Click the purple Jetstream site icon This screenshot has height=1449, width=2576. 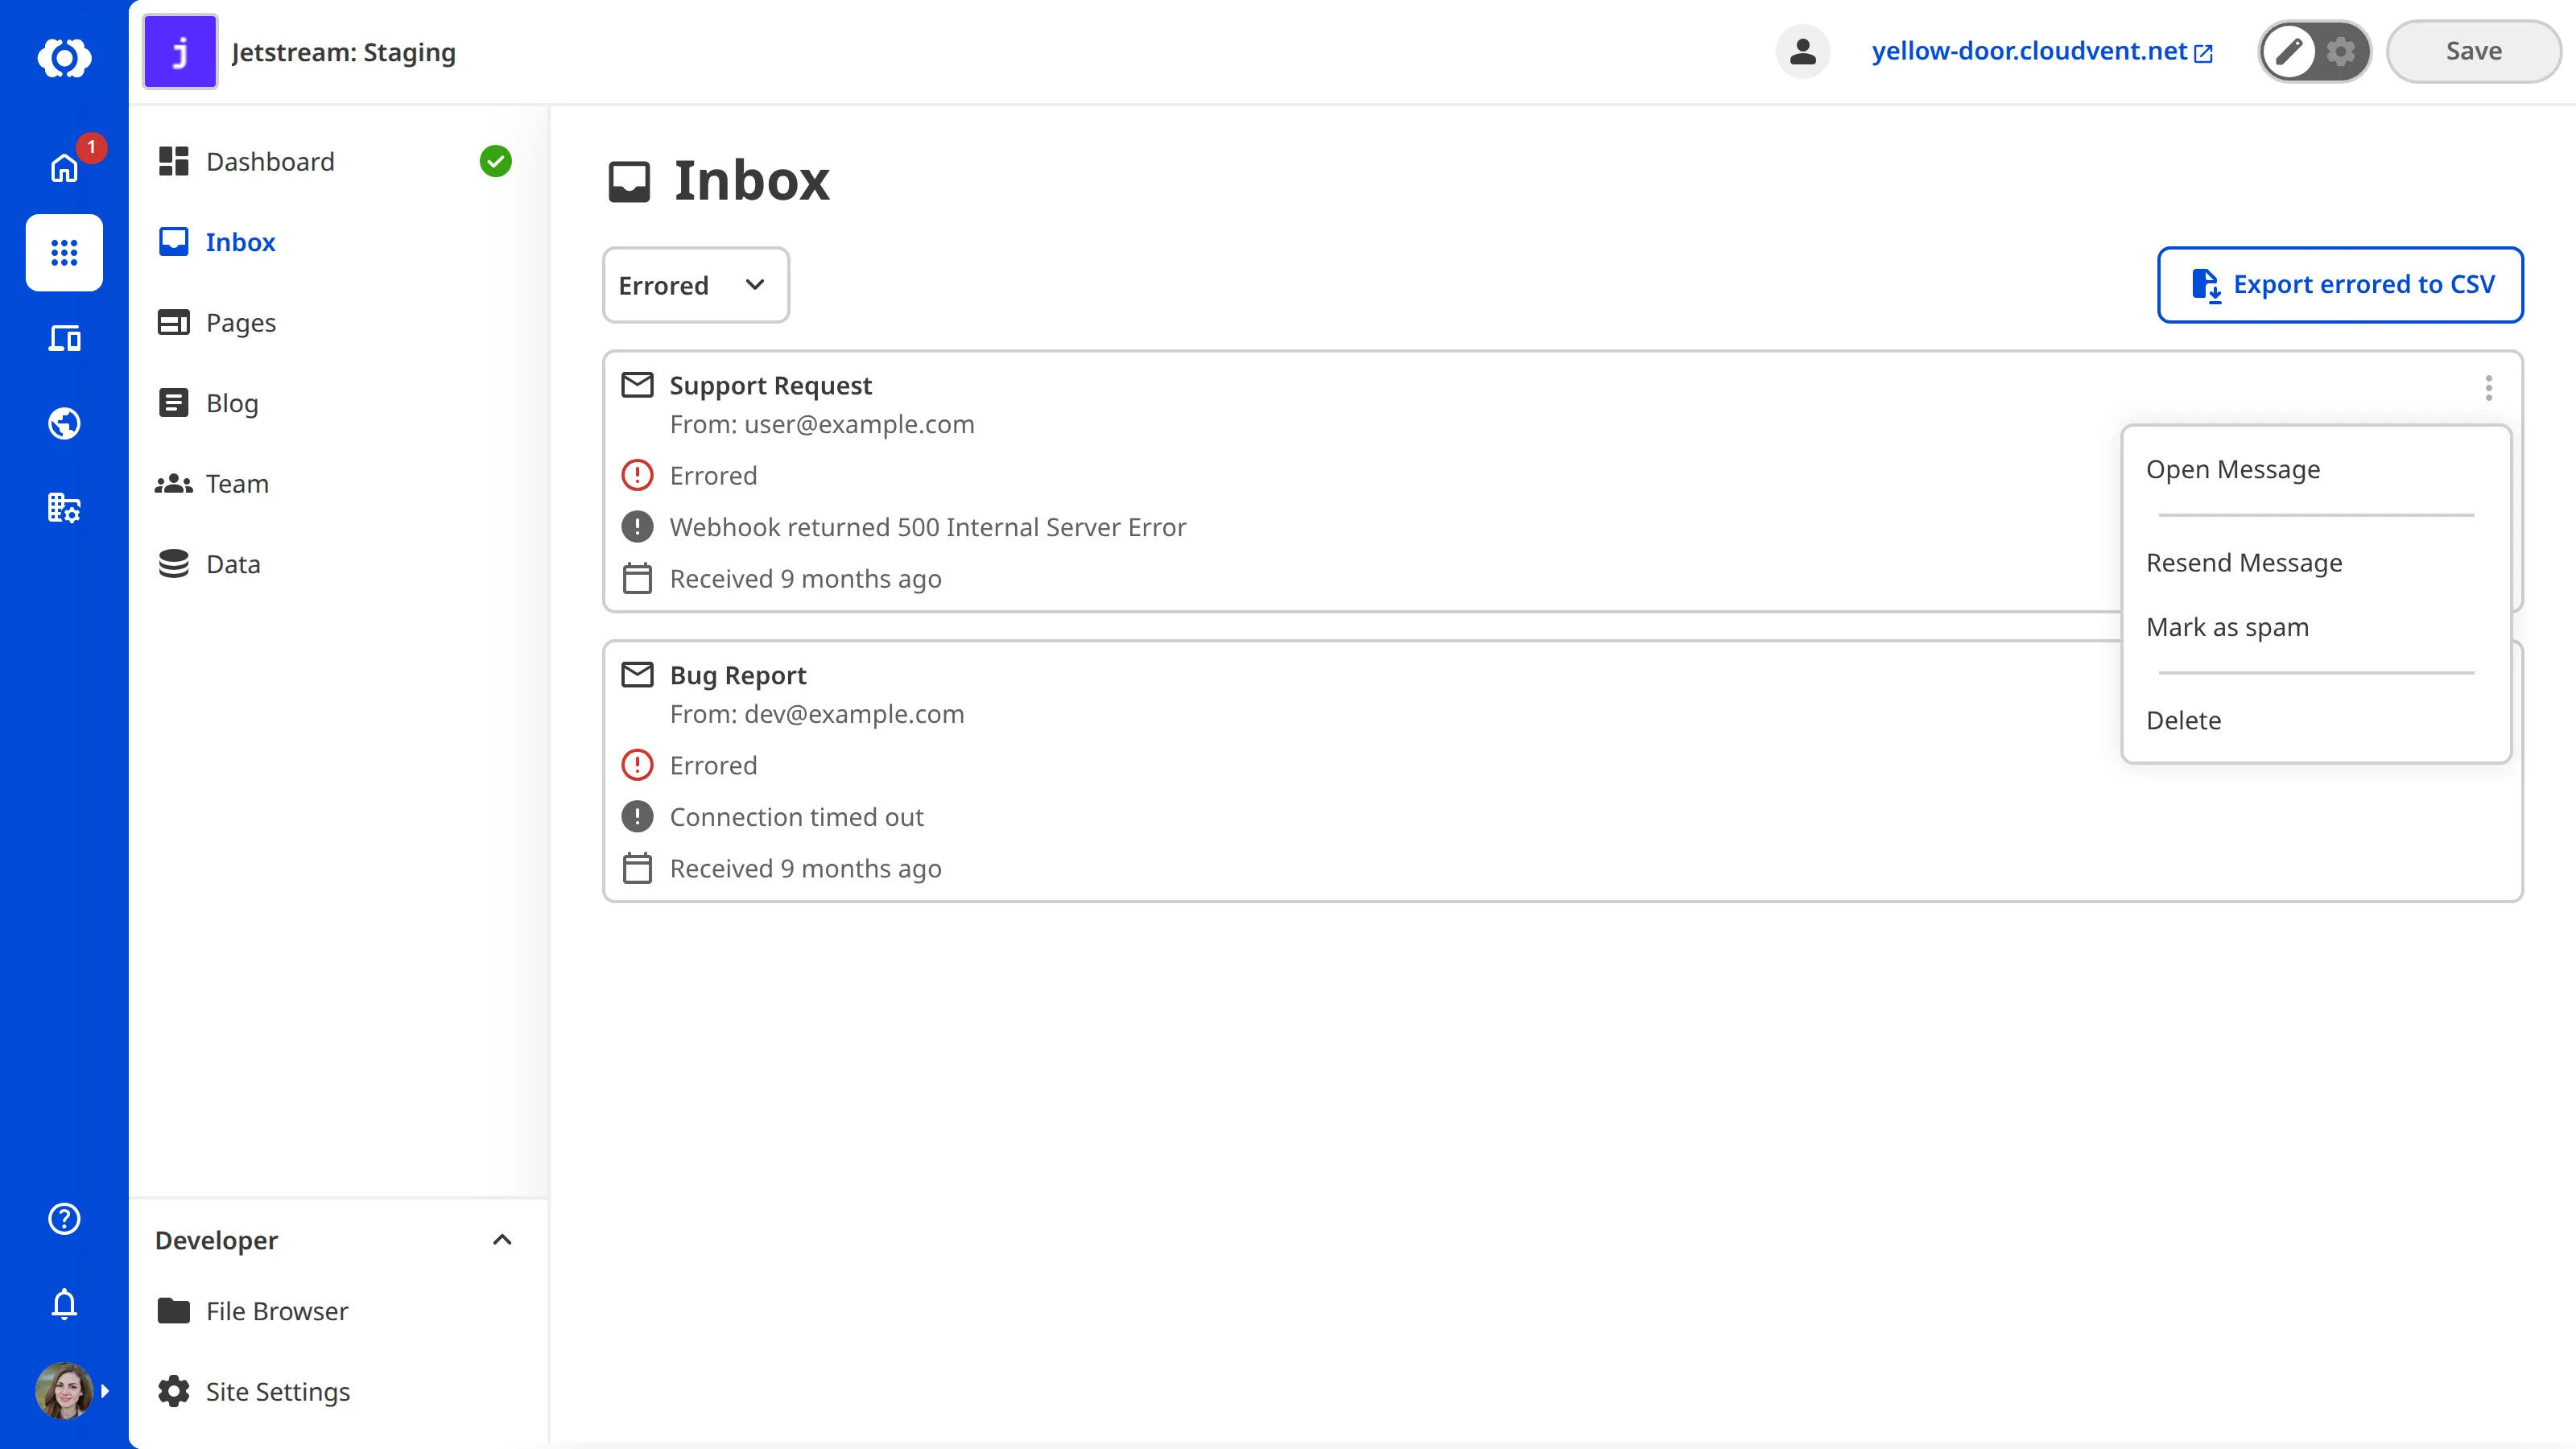180,52
